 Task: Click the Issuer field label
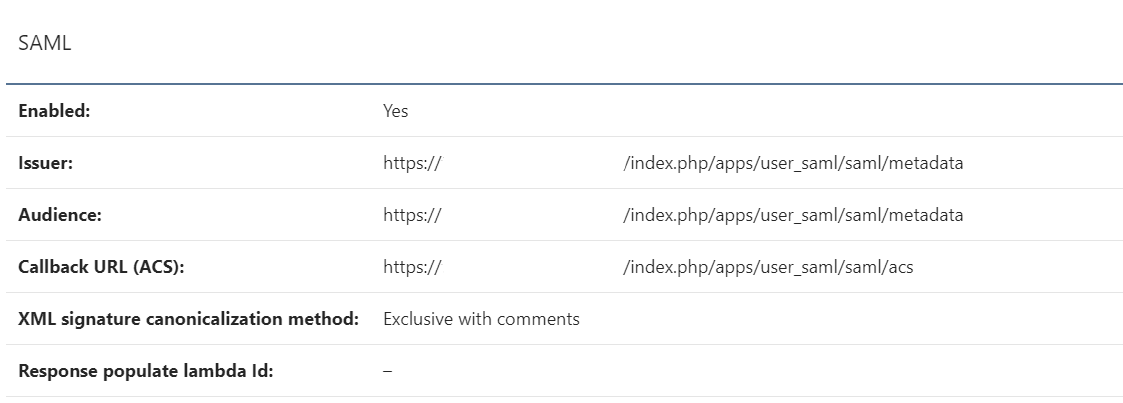coord(45,163)
